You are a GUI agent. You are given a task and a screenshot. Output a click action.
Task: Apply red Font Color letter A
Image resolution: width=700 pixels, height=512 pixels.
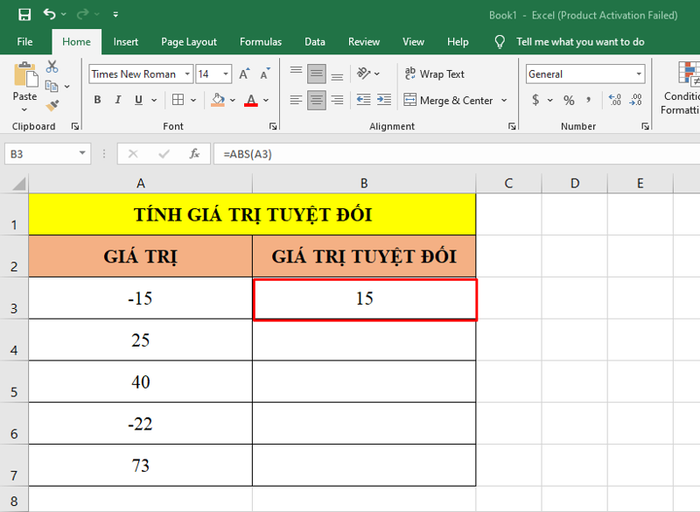(251, 100)
